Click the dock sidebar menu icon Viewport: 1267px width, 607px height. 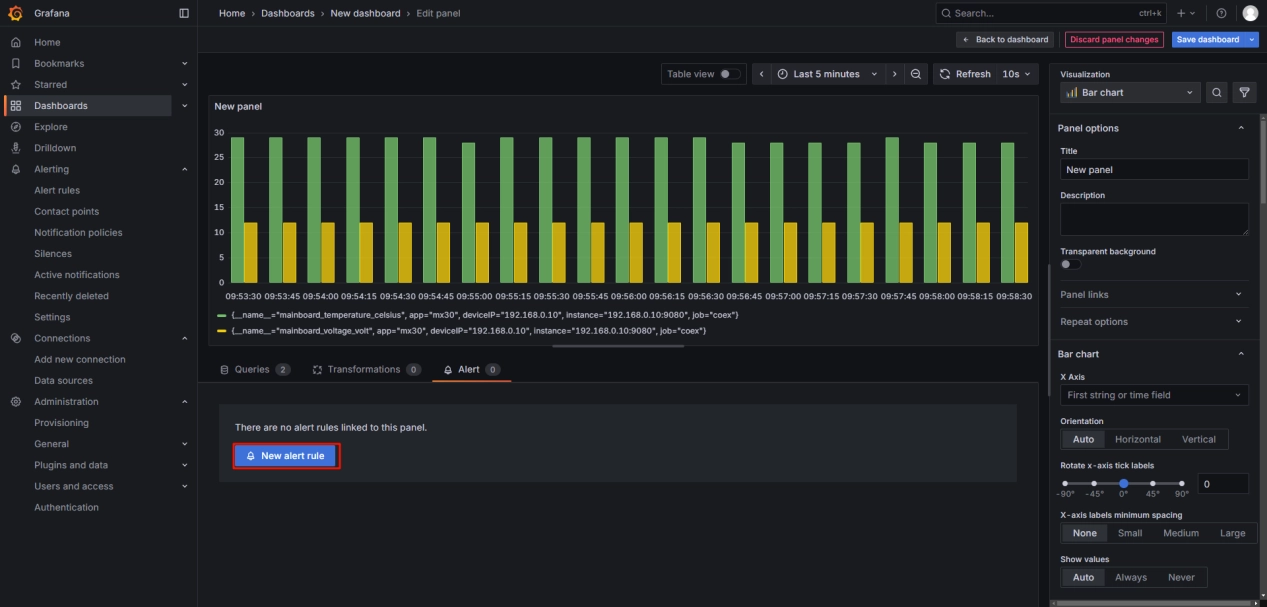tap(183, 13)
